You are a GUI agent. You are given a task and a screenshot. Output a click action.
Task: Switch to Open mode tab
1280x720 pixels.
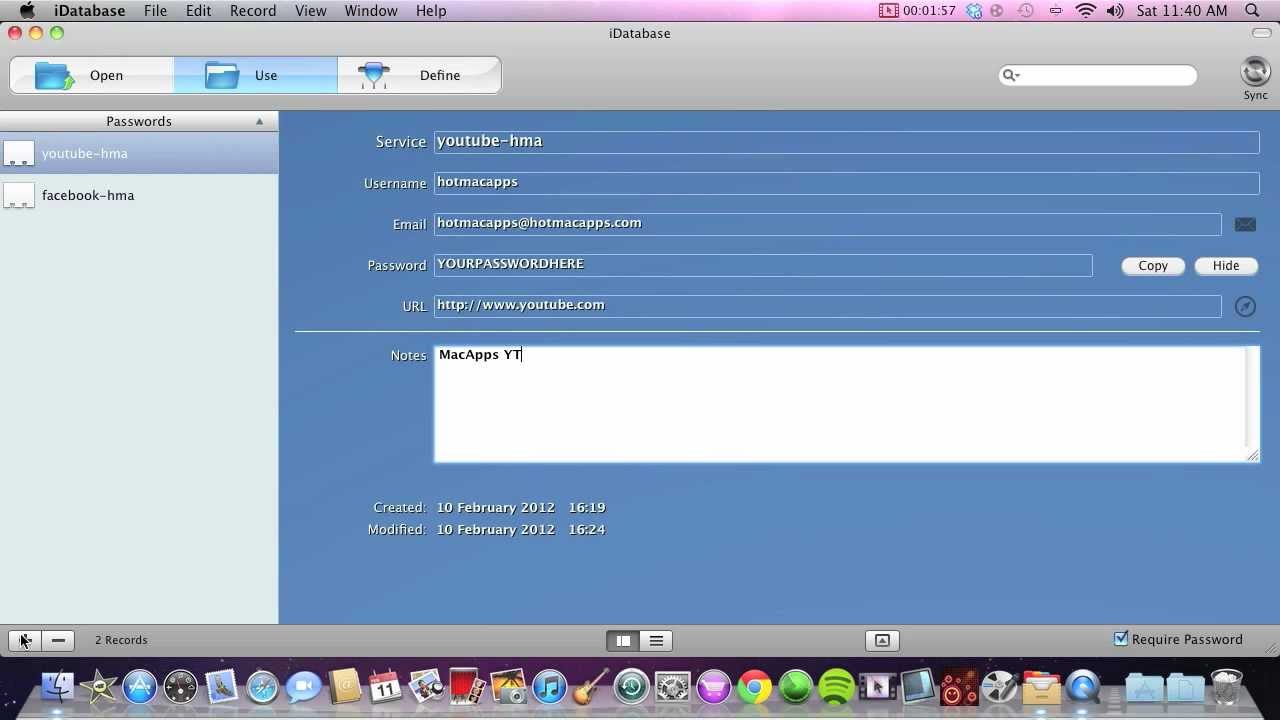tap(92, 75)
